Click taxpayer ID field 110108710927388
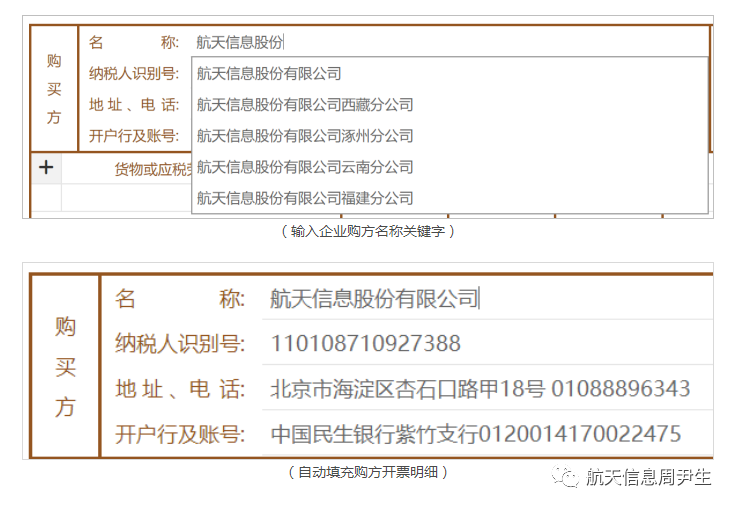Viewport: 735px width, 509px height. pyautogui.click(x=488, y=343)
